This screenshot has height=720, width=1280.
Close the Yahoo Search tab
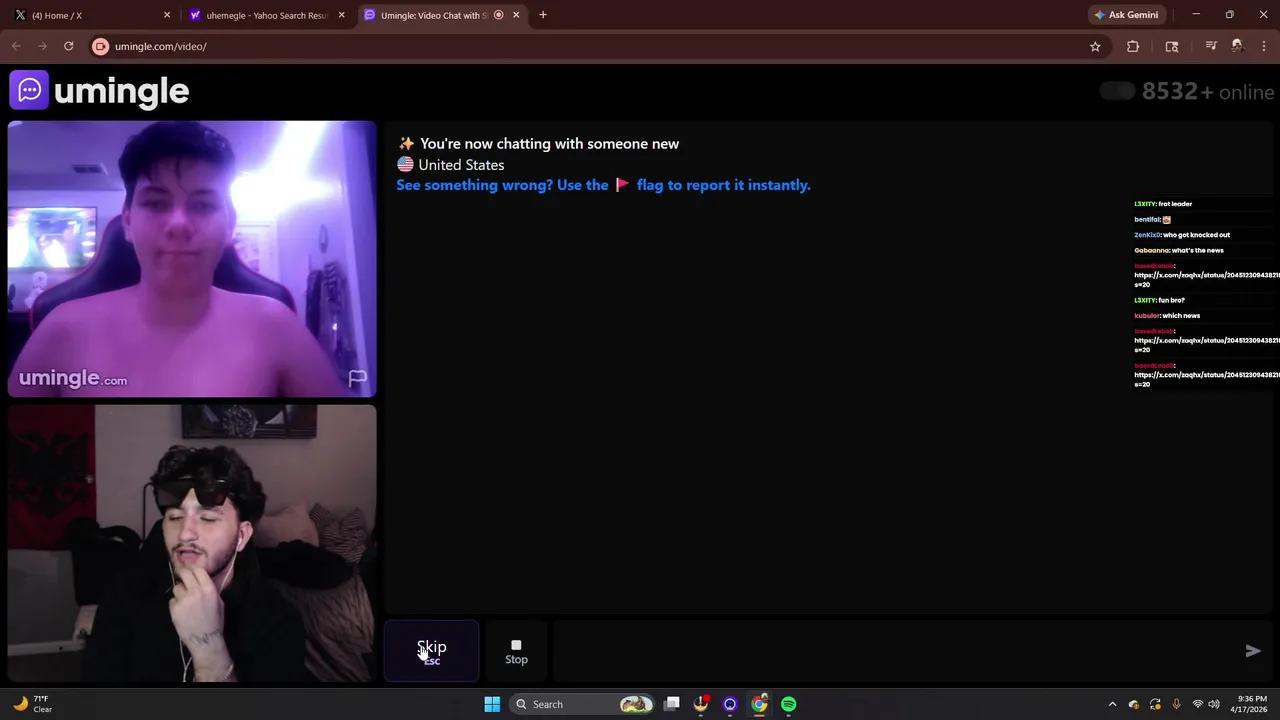(x=342, y=15)
